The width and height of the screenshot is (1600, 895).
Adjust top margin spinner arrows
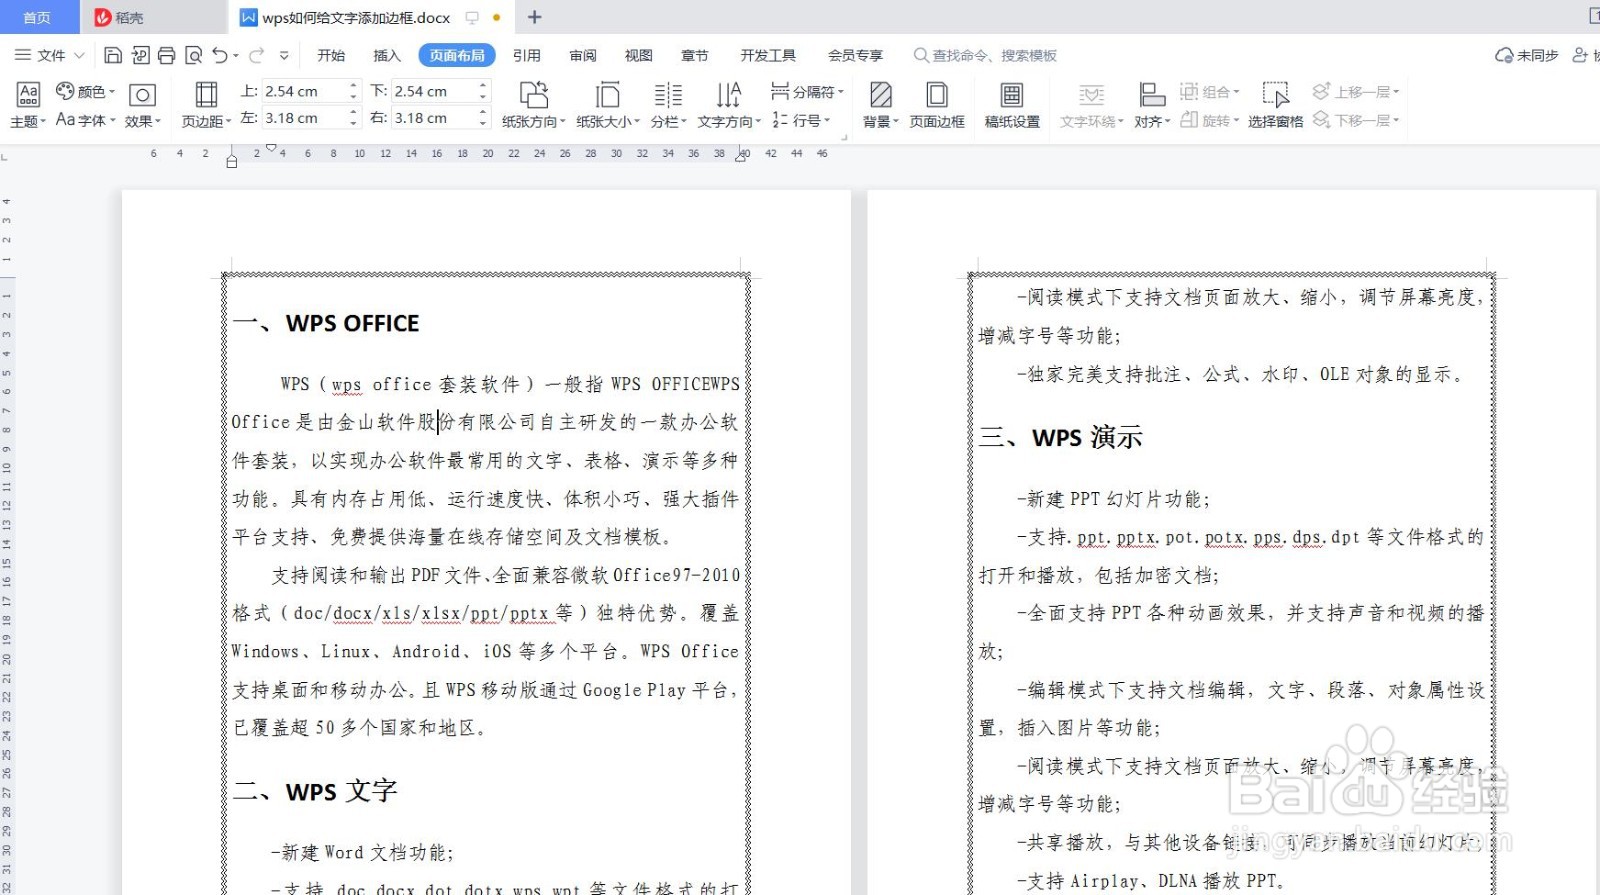(354, 91)
